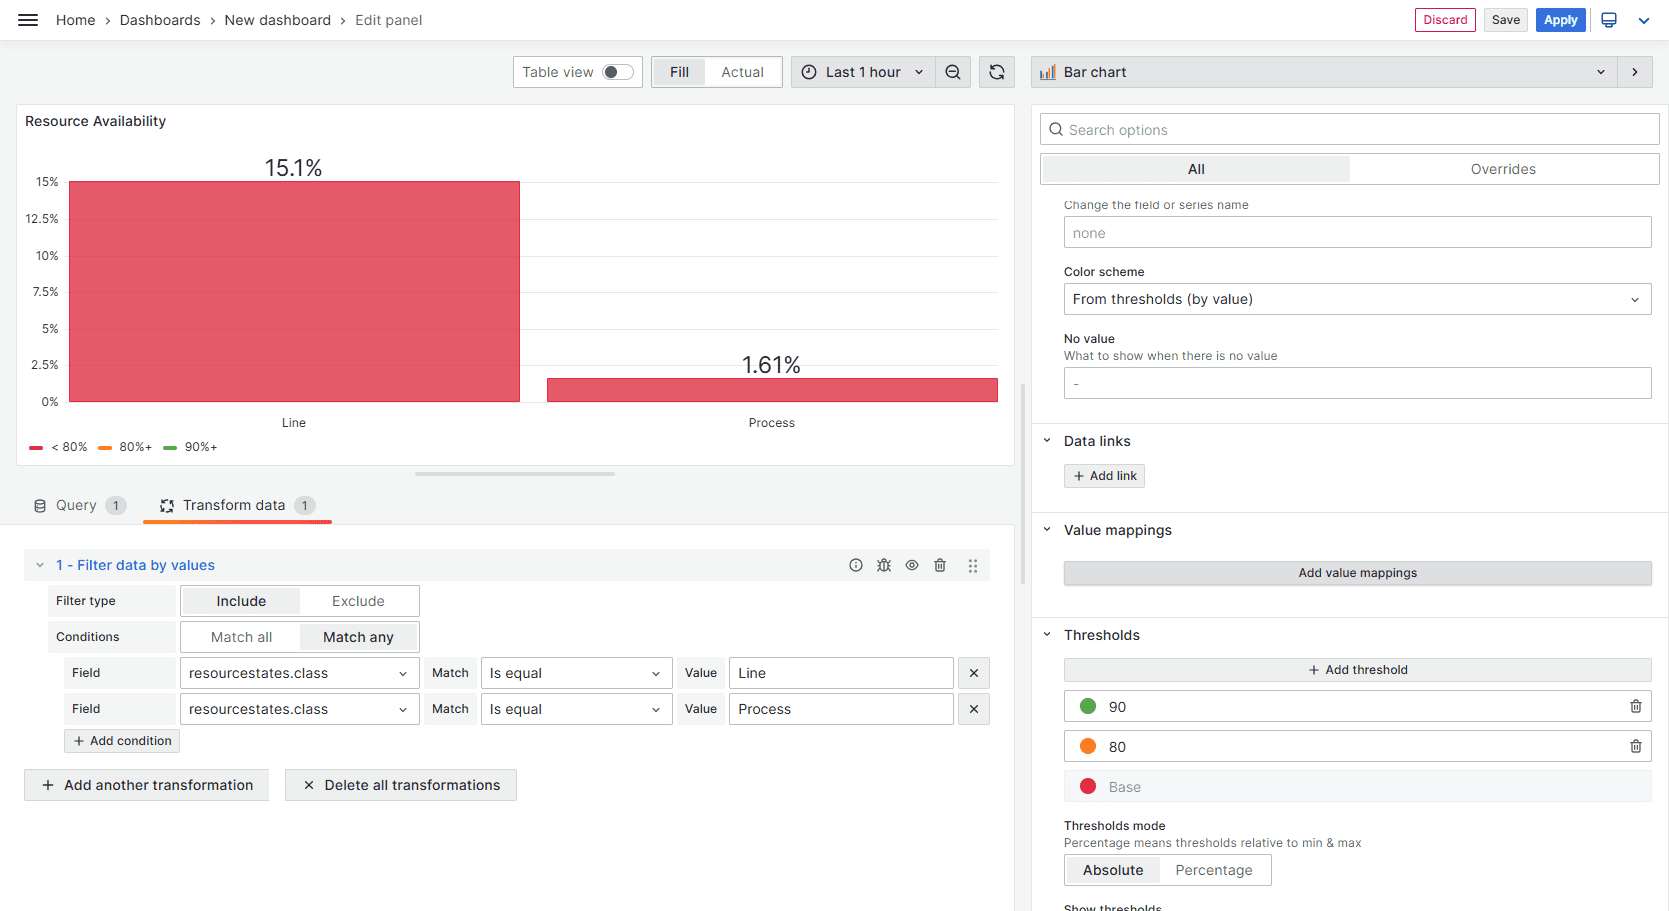
Task: Disable the transformation with eye icon
Action: pos(912,565)
